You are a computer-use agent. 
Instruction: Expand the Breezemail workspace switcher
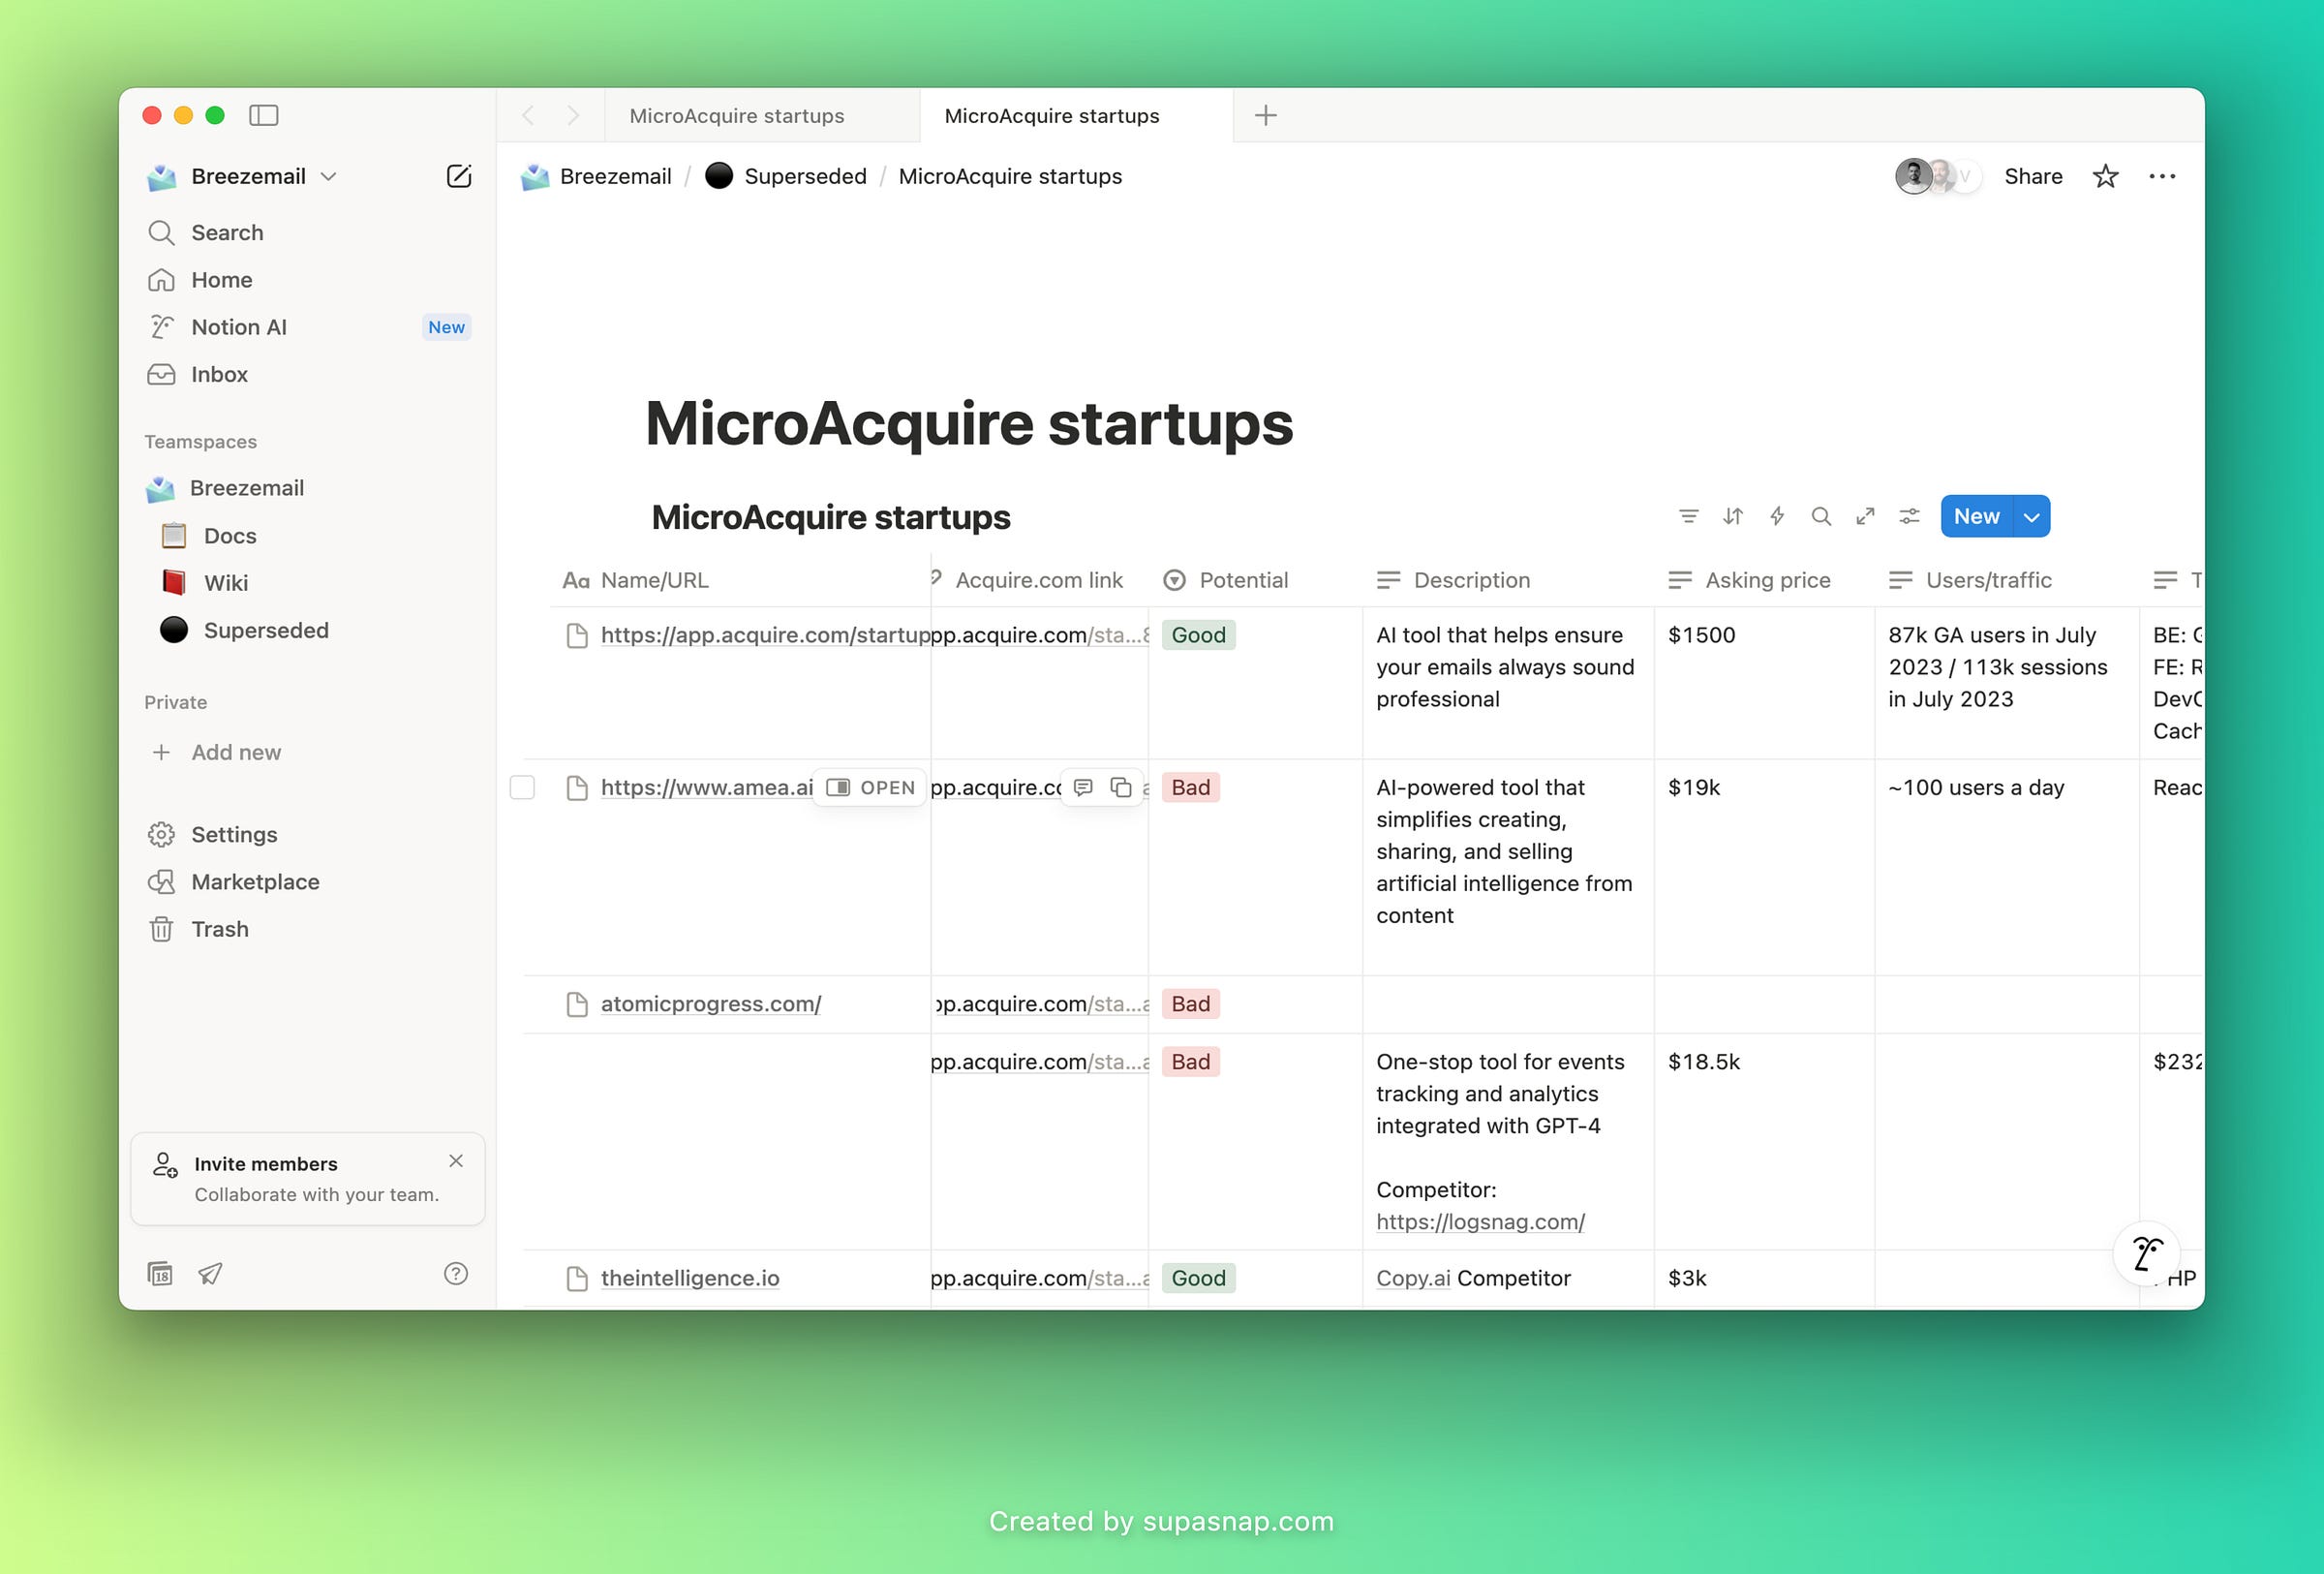coord(248,176)
